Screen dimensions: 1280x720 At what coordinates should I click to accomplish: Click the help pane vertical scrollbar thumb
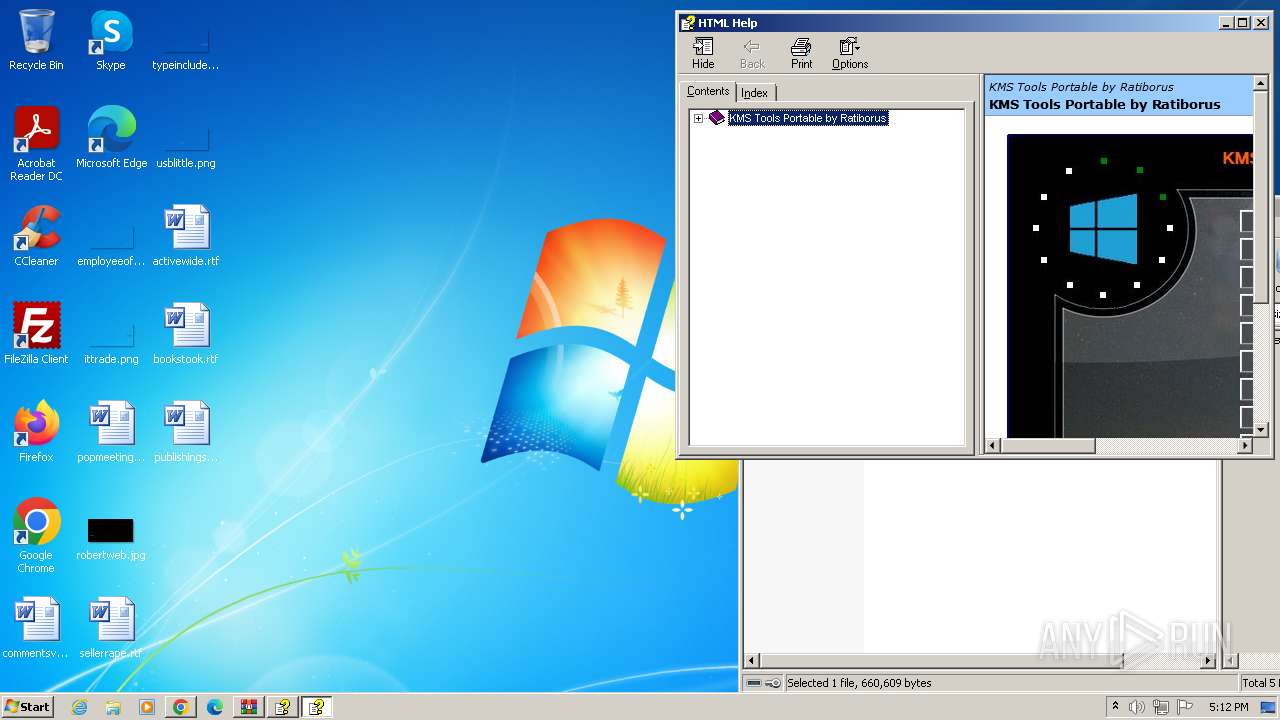[1261, 197]
